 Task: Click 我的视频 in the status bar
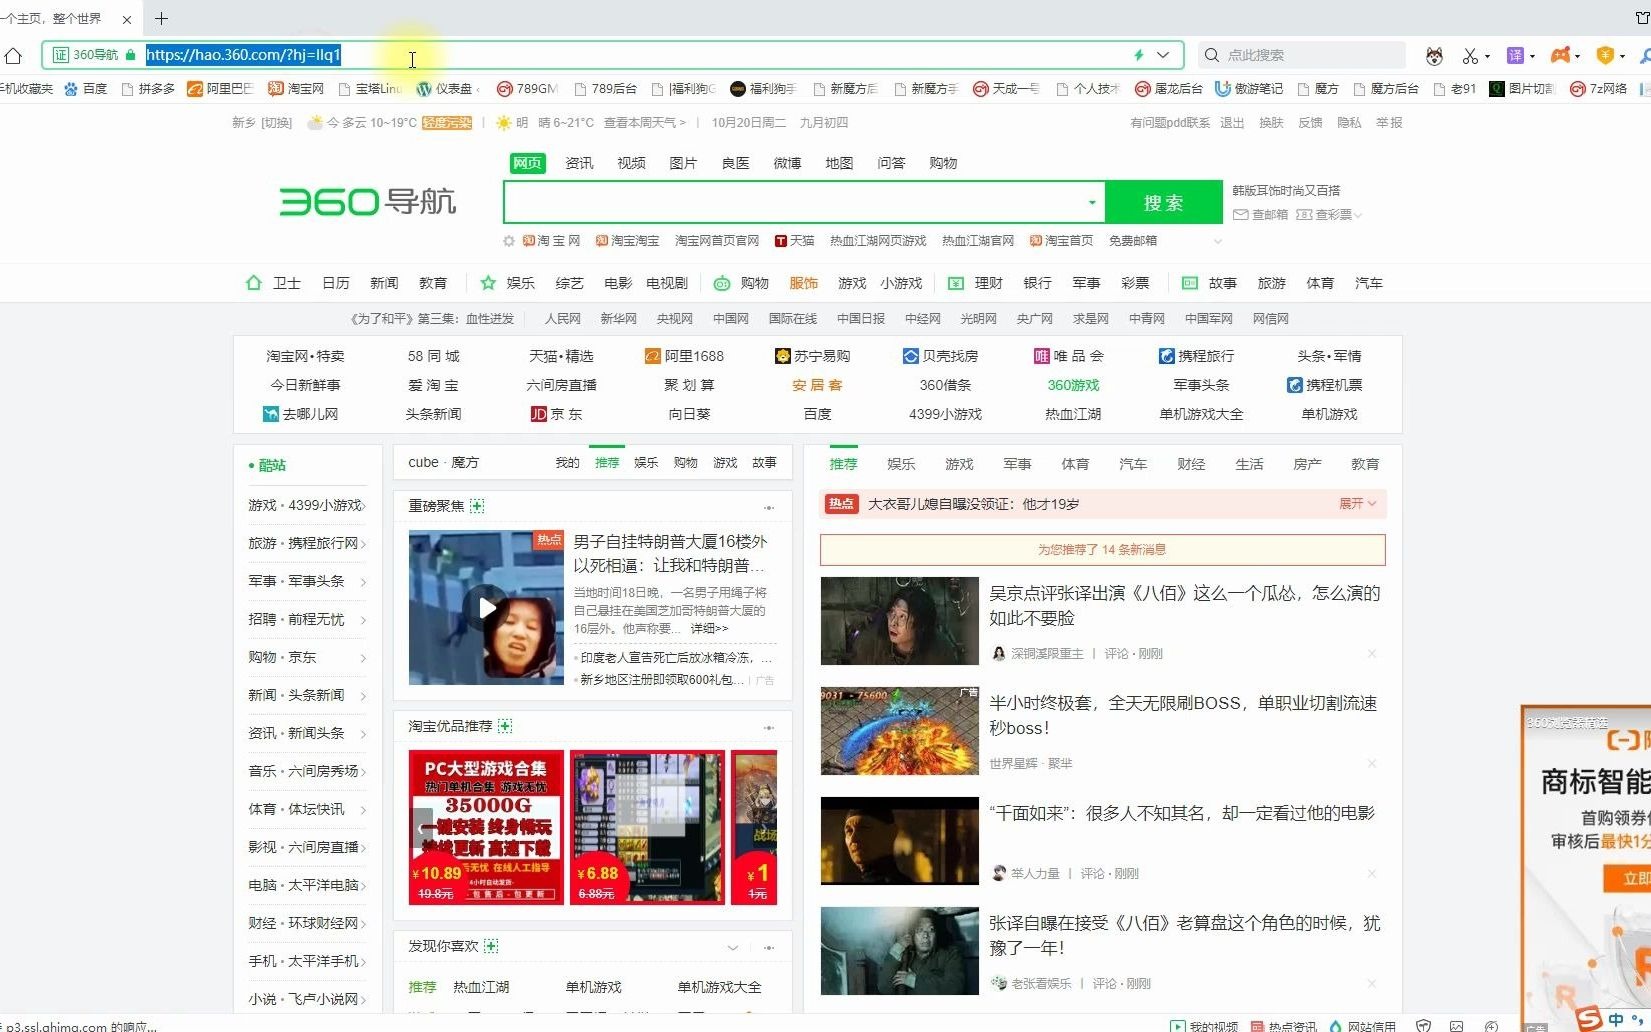pos(1203,1026)
